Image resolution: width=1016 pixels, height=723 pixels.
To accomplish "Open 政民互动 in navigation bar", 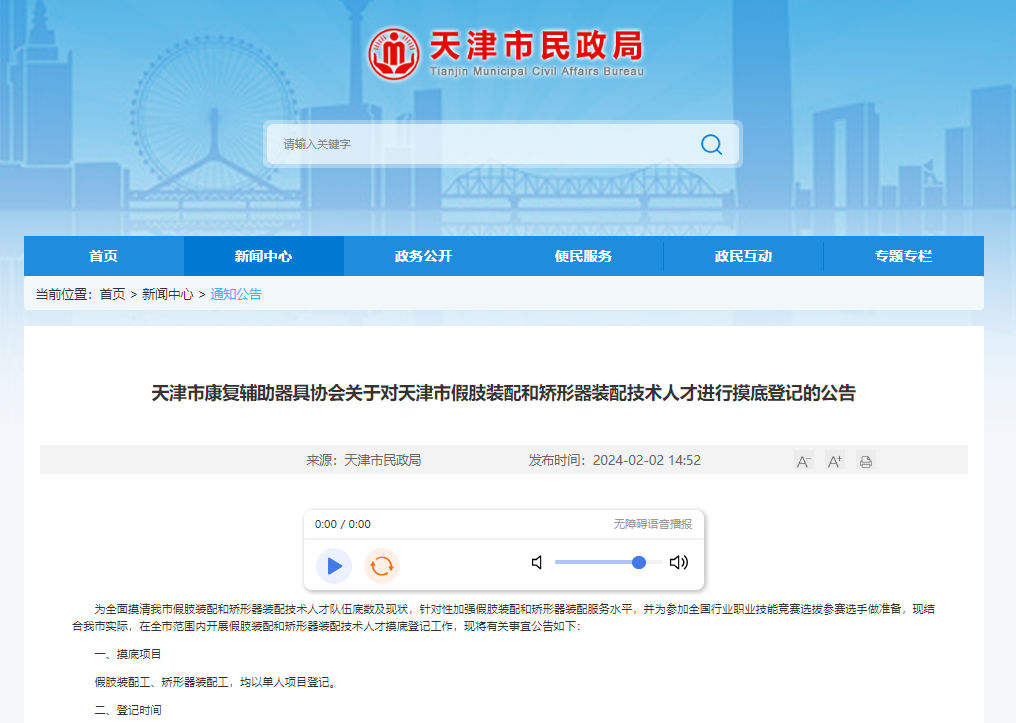I will (743, 256).
